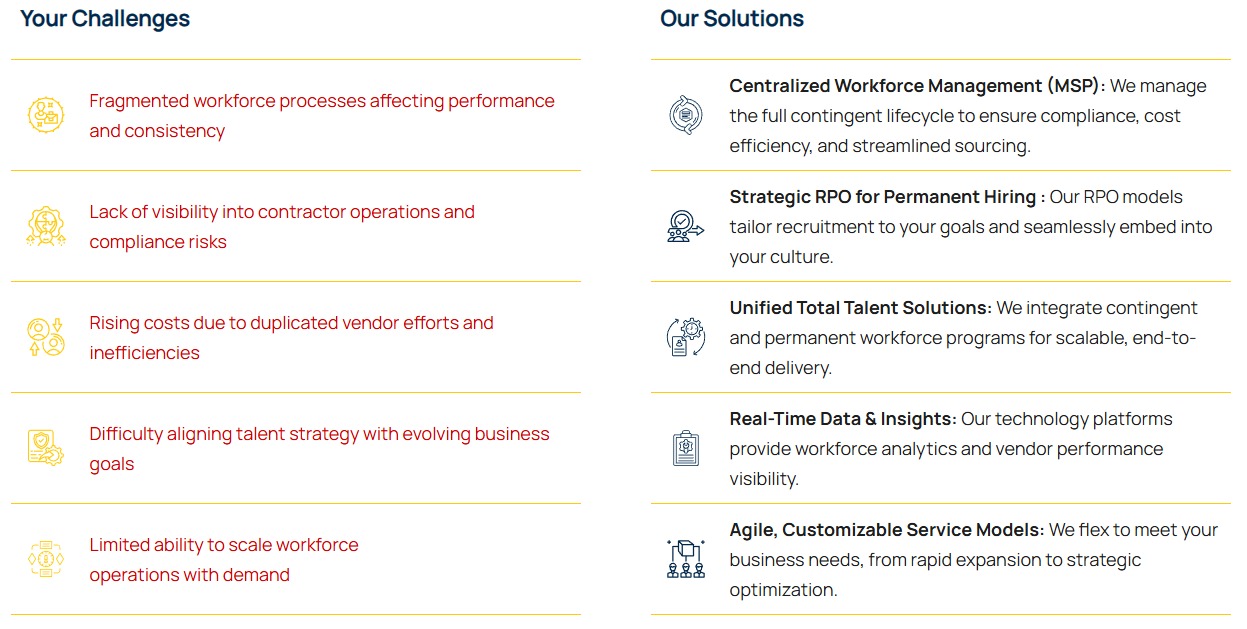
Task: Click Strategic RPO for Permanent Hiring title
Action: tap(887, 197)
